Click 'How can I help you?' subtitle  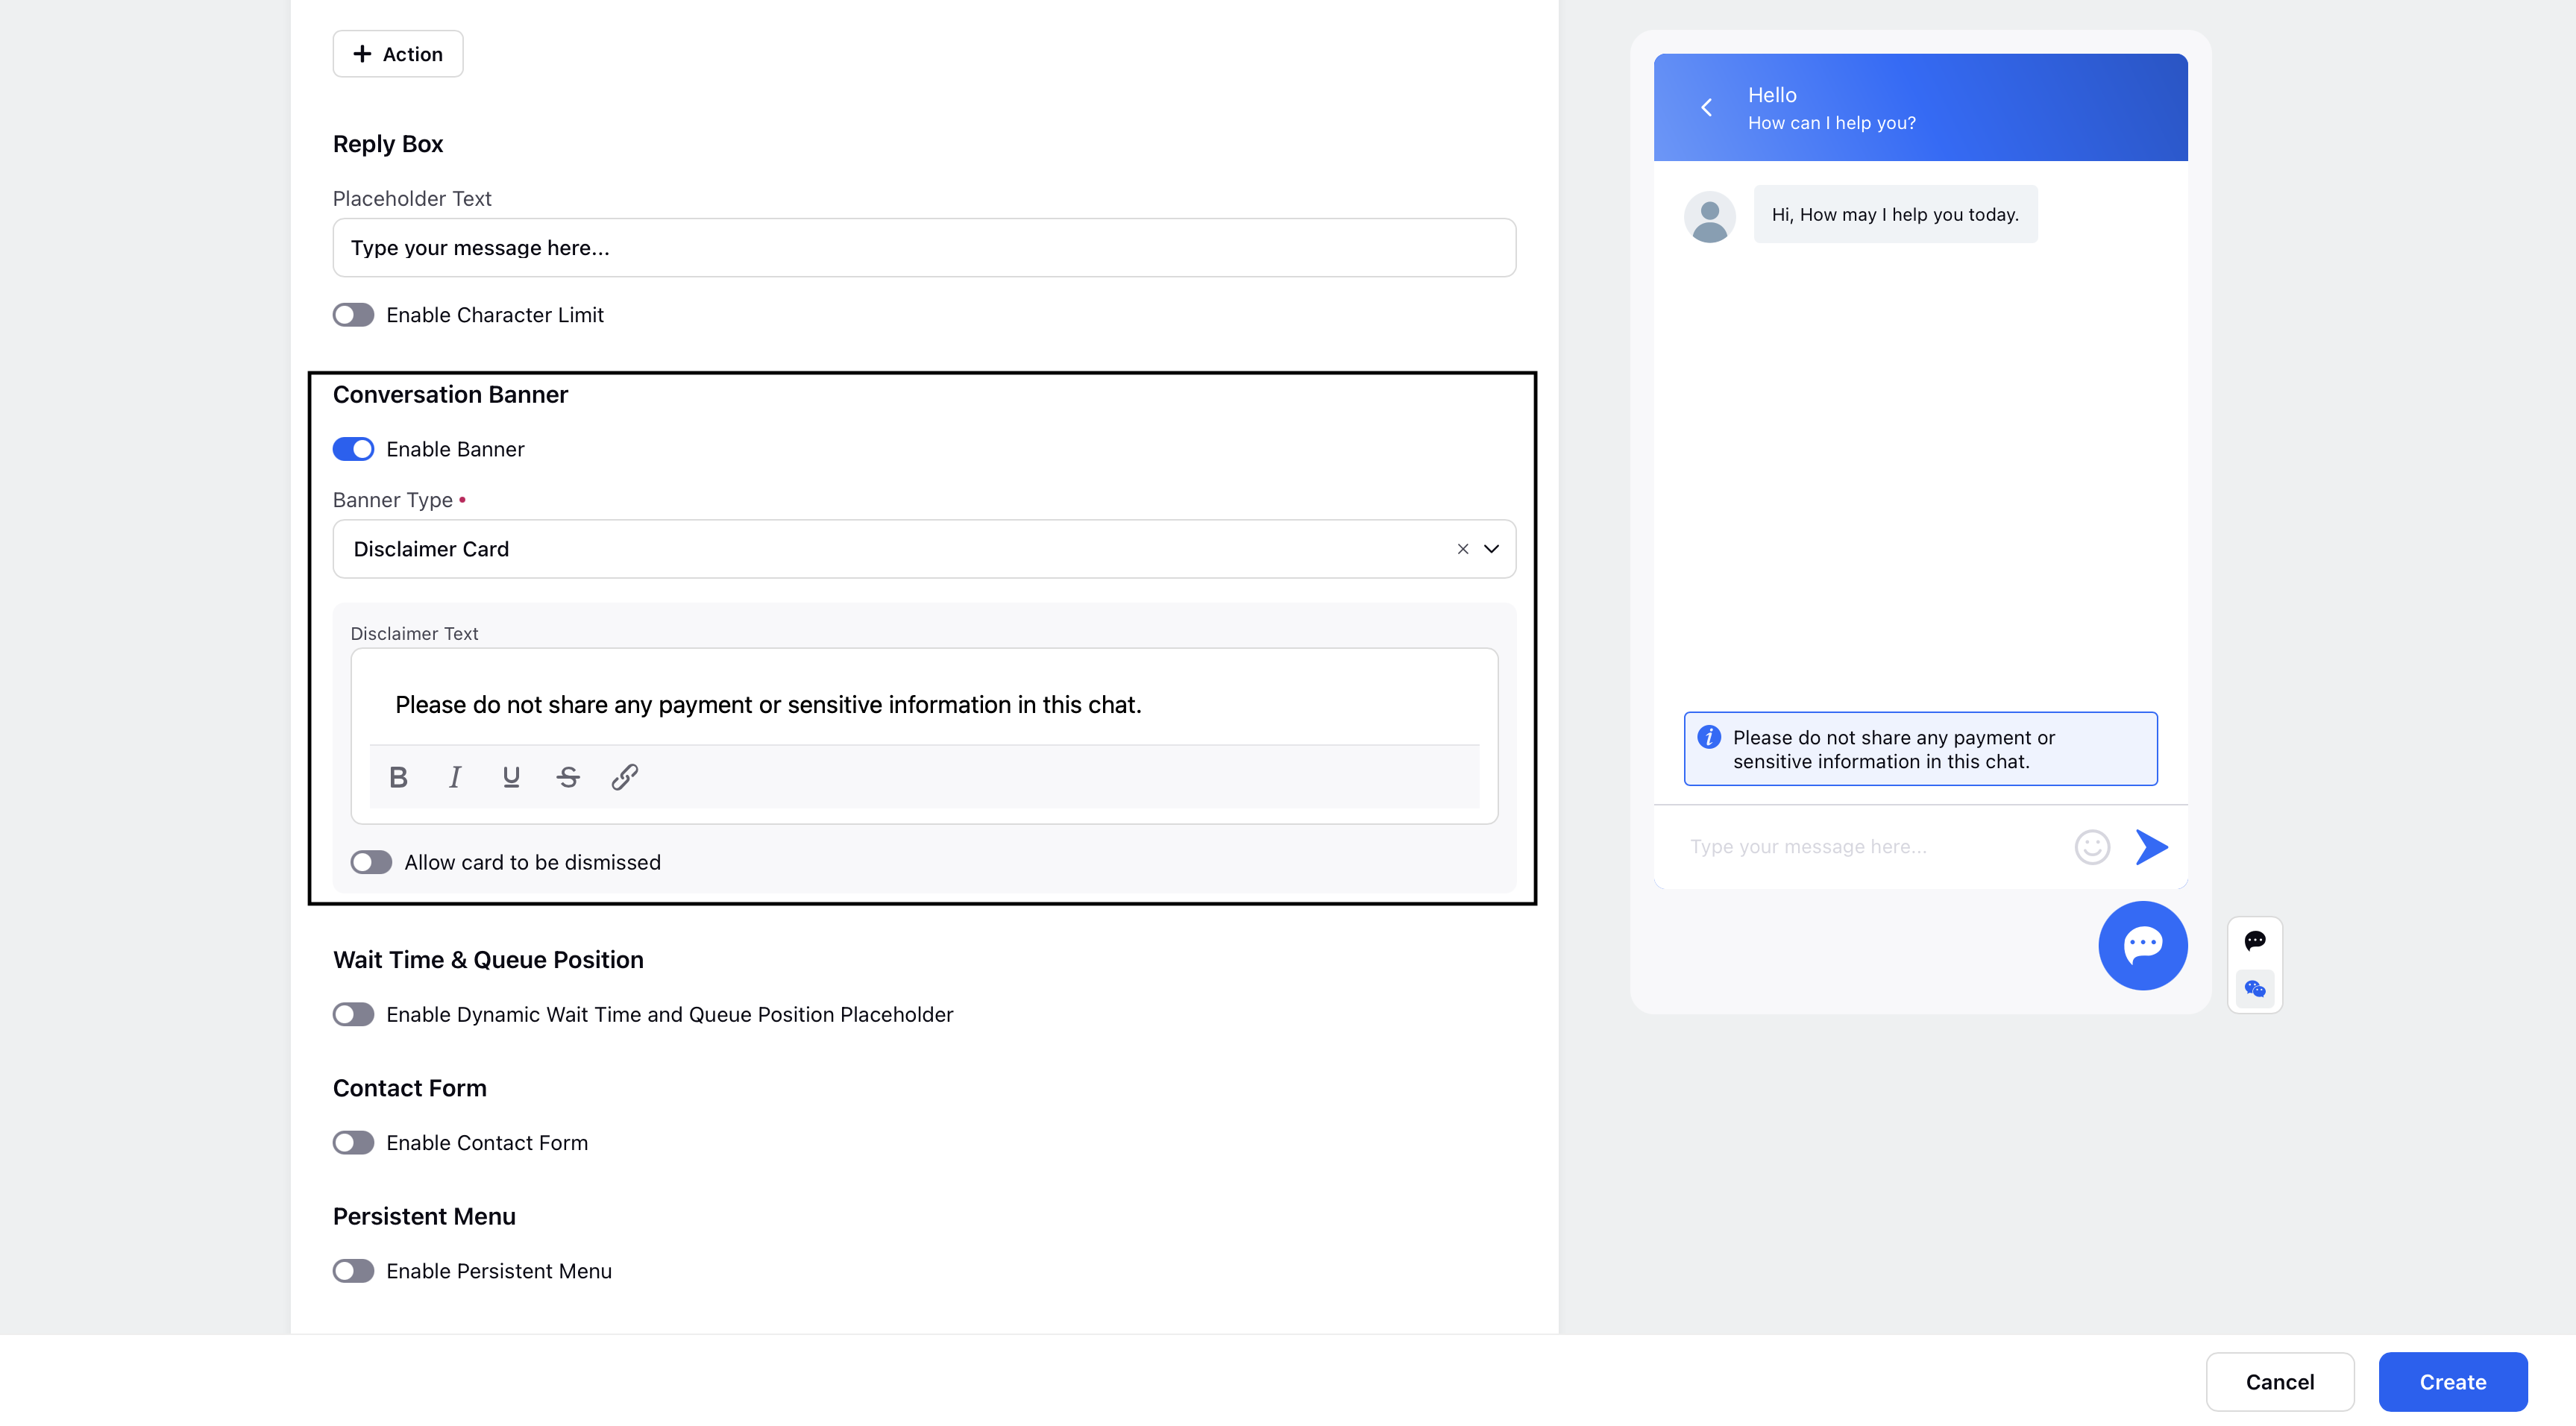click(1832, 123)
